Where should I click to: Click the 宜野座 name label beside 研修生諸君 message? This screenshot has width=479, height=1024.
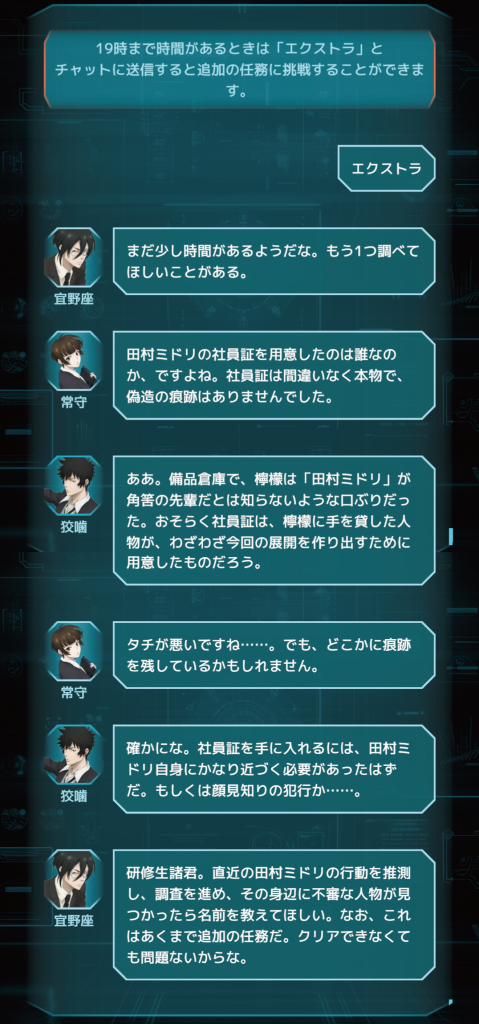click(73, 921)
